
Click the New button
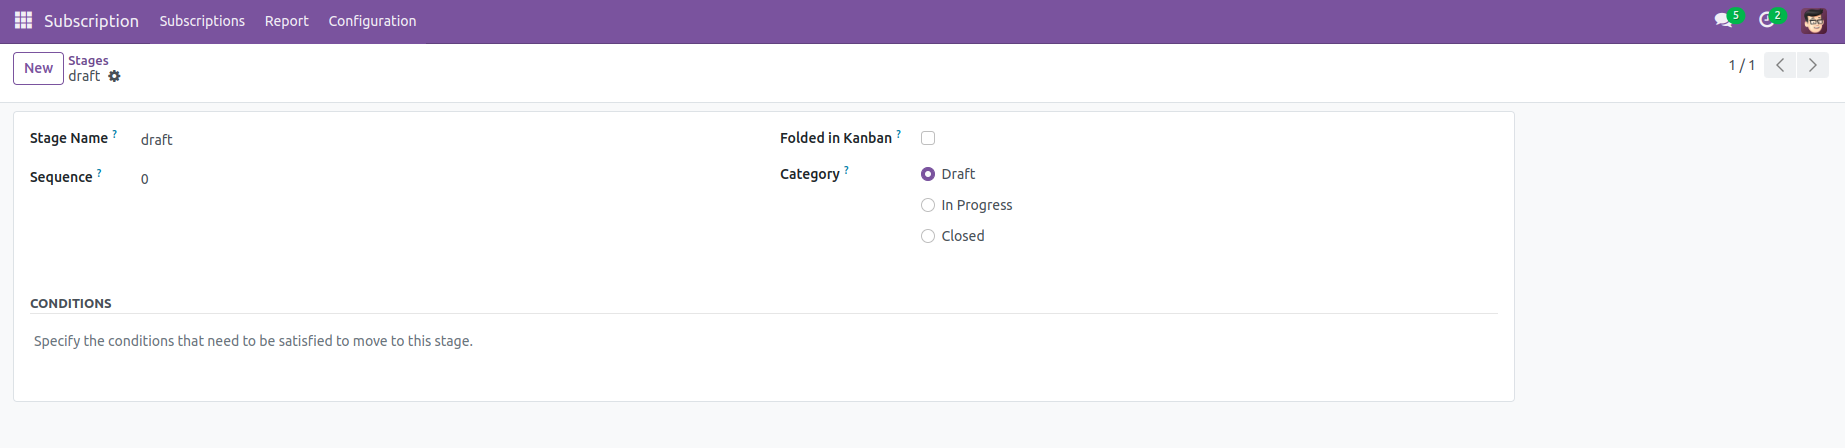(x=38, y=68)
